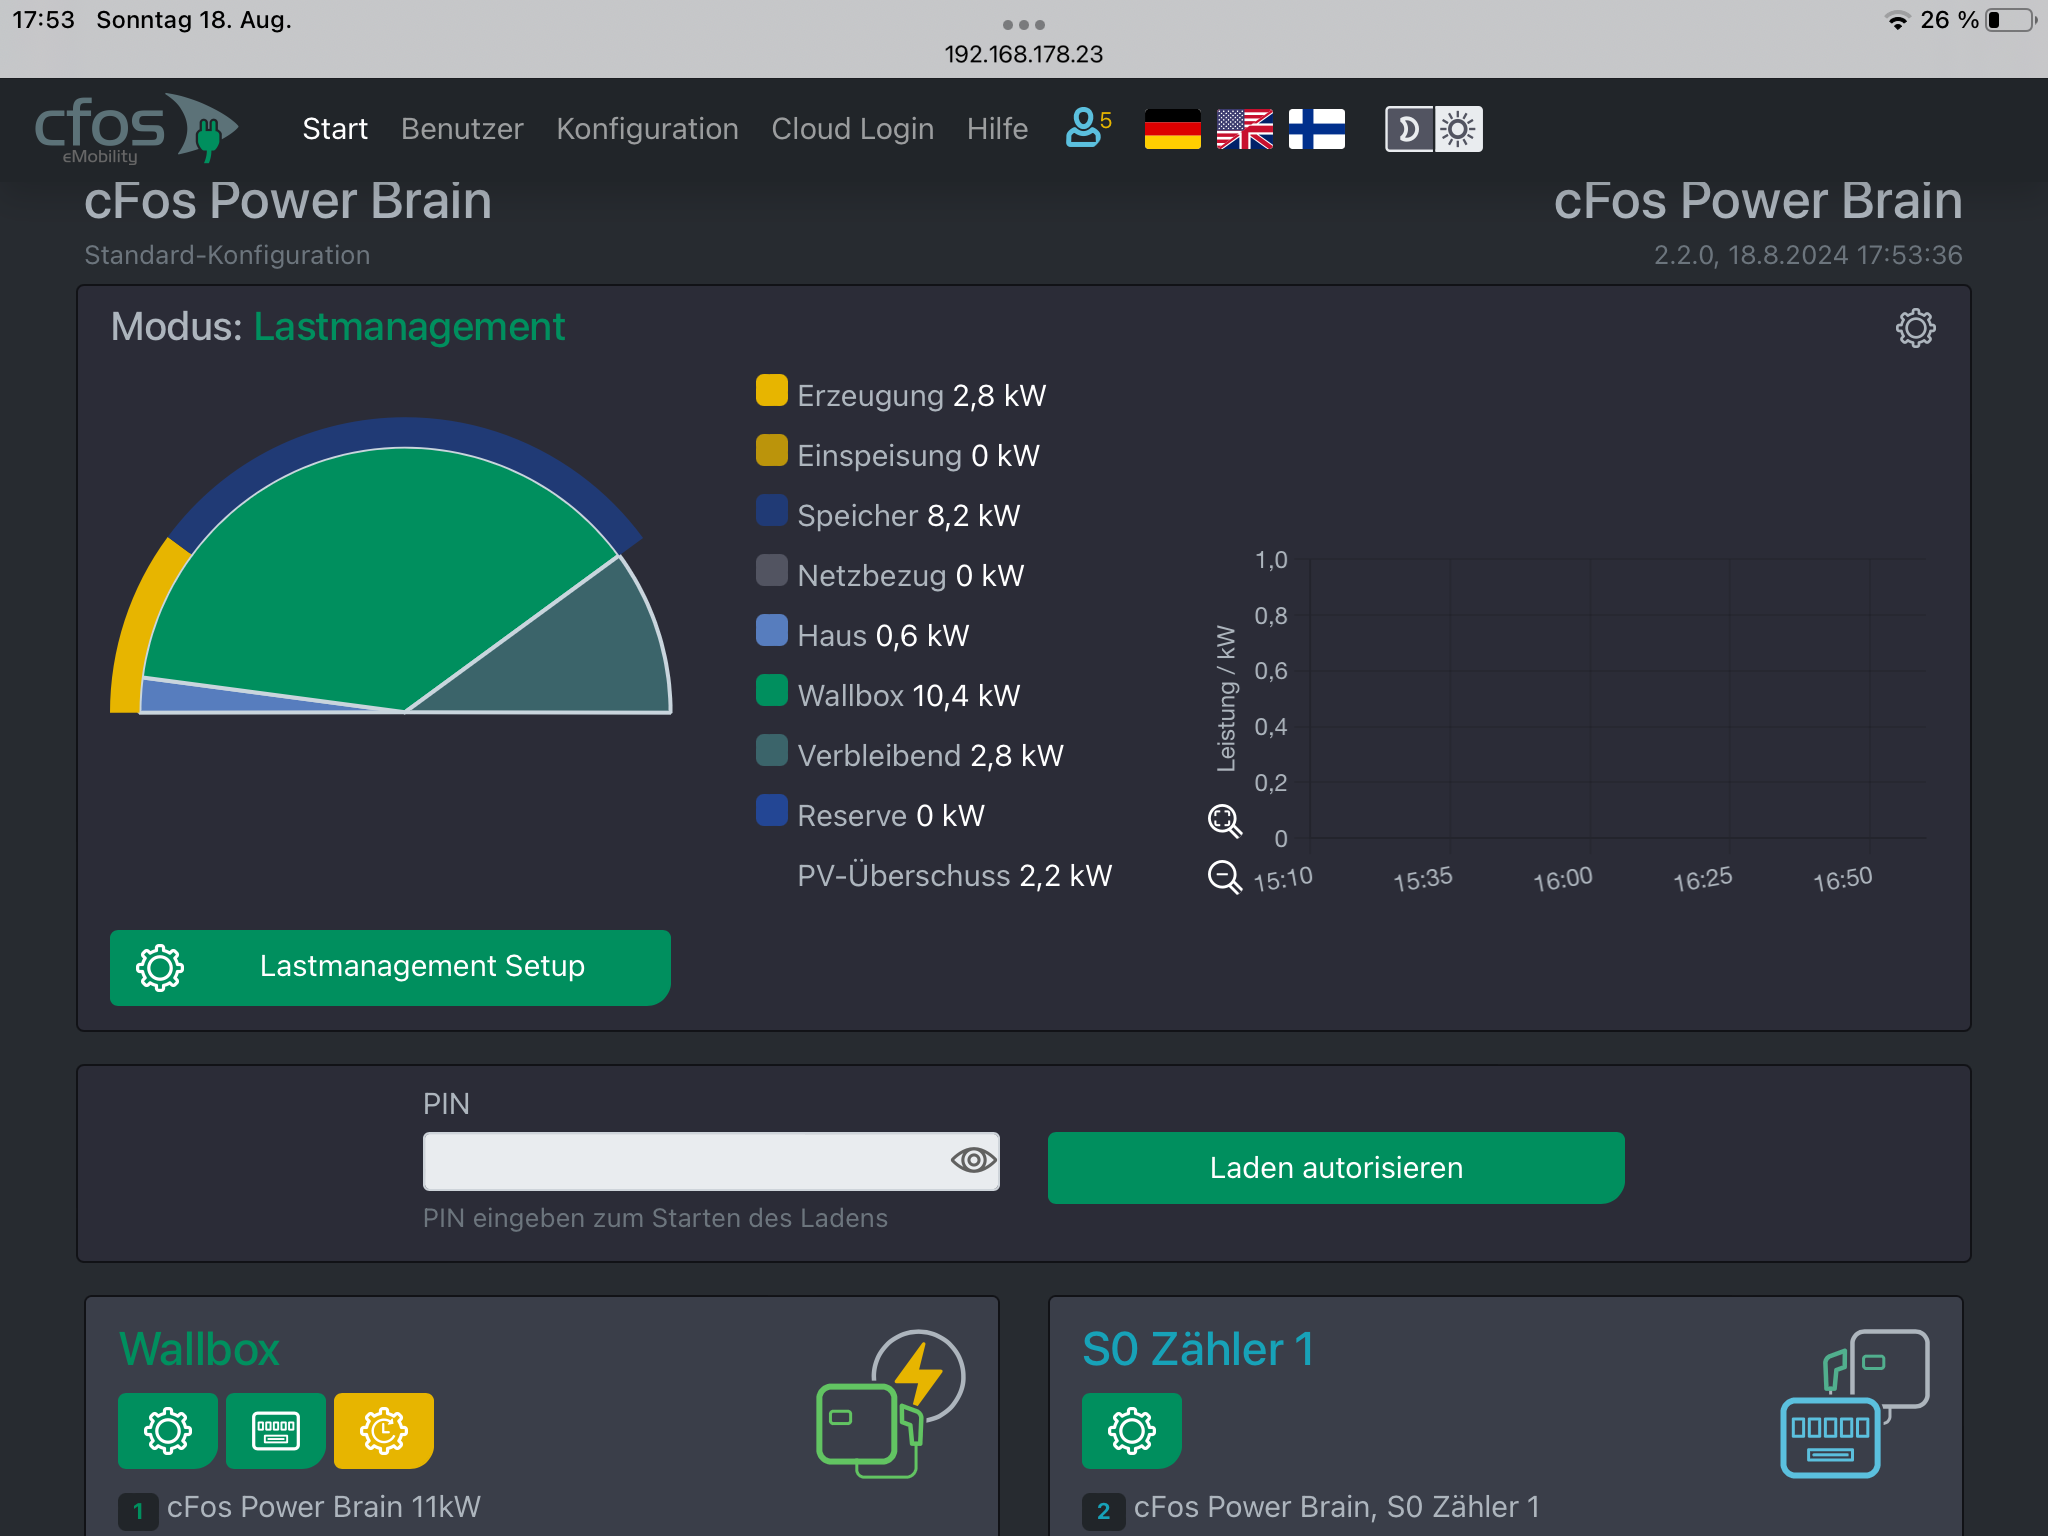Tap the battery status indicator
2048x1536 pixels.
click(x=2011, y=20)
